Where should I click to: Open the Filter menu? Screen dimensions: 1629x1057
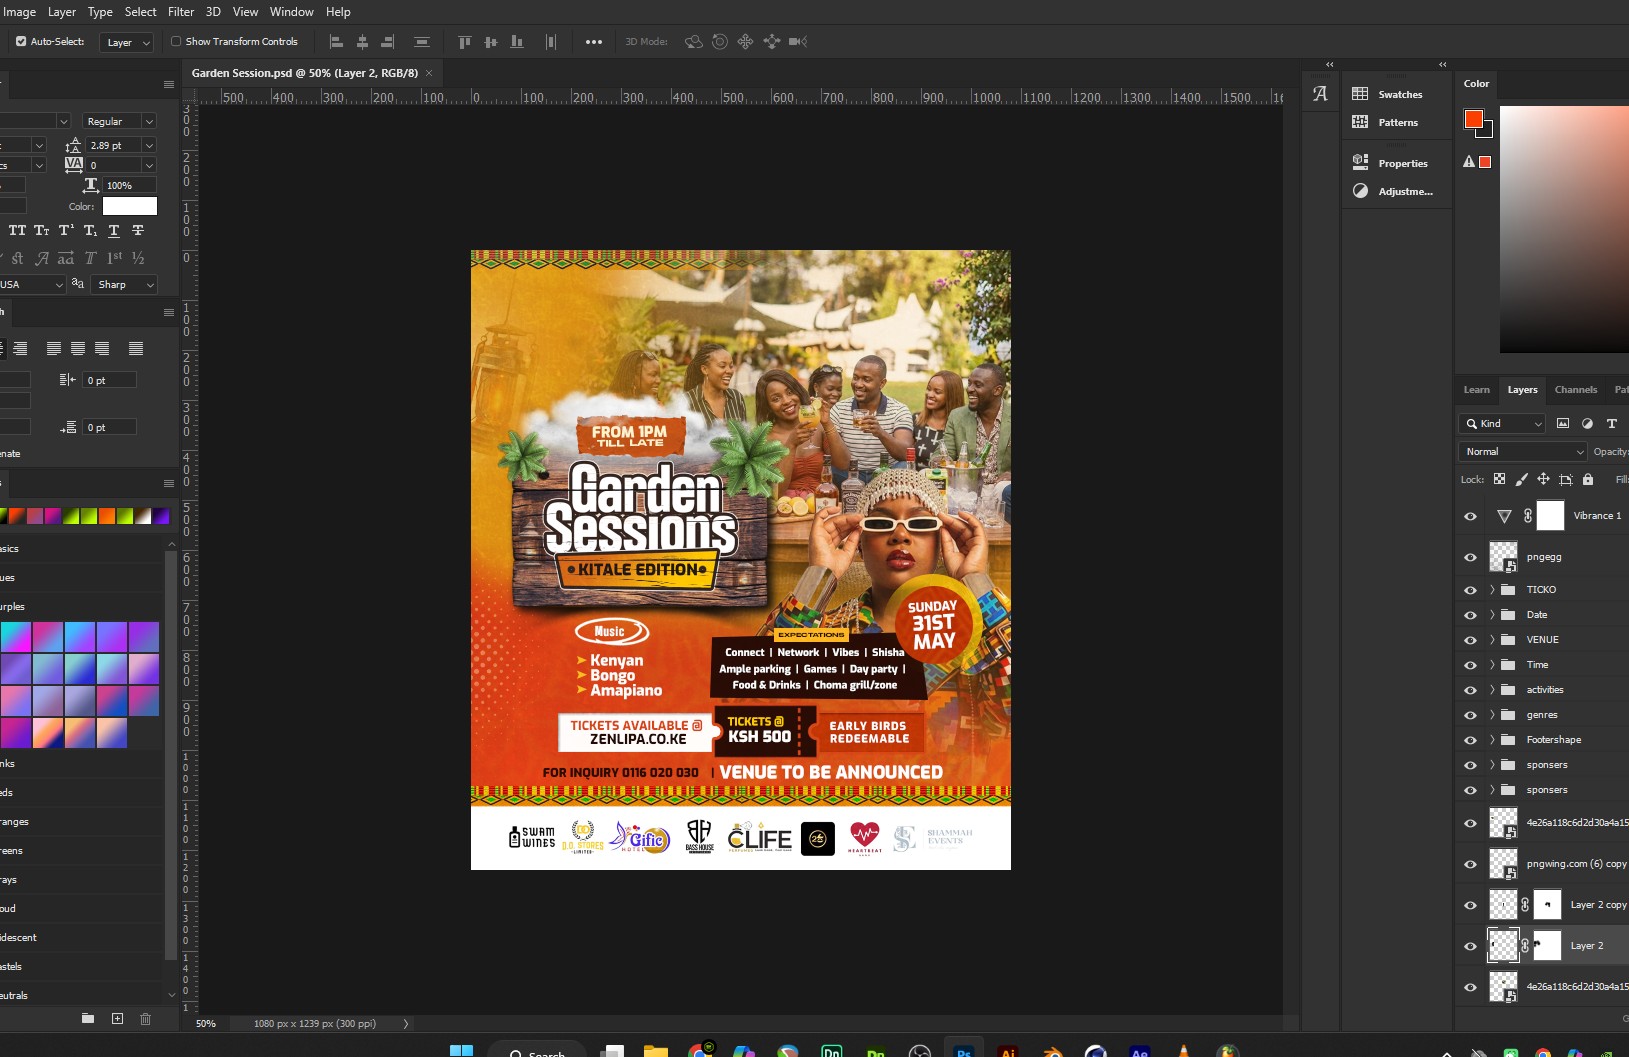pyautogui.click(x=181, y=12)
